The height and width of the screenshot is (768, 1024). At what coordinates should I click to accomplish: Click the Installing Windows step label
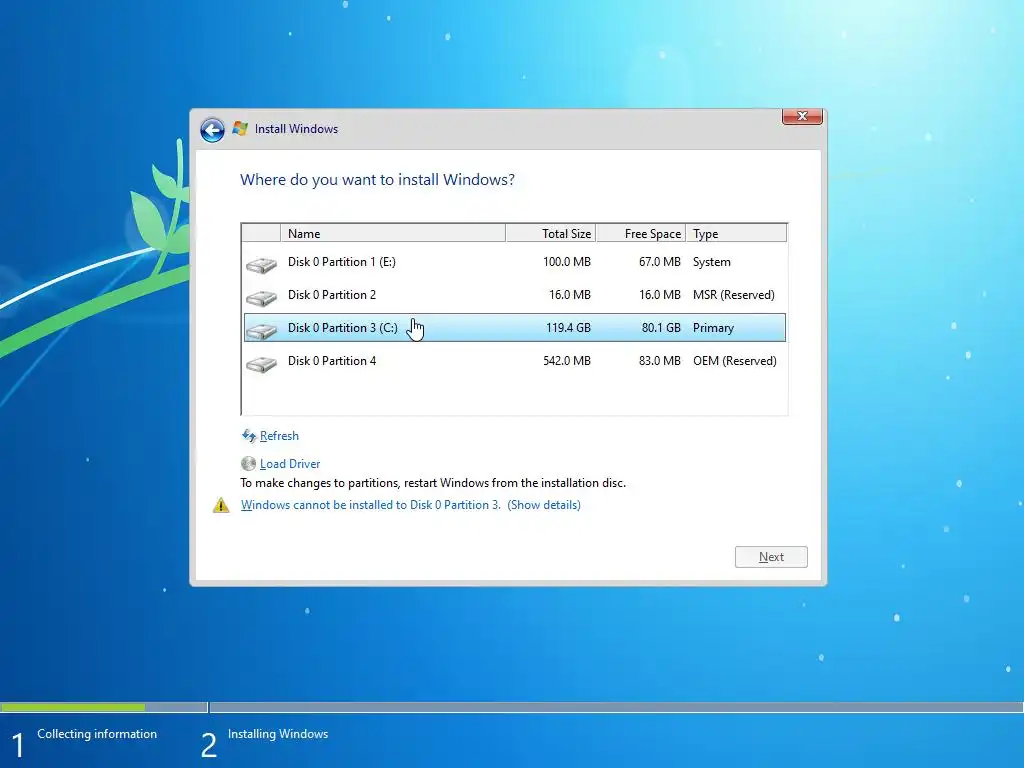click(278, 734)
